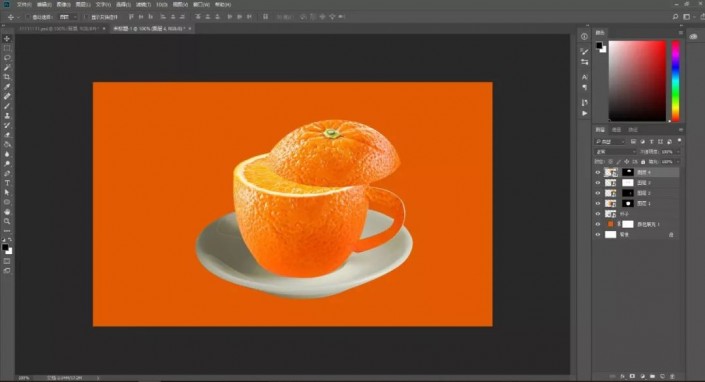This screenshot has height=382, width=705.
Task: Open the Edit Toolbar three-dots button
Action: 7,231
